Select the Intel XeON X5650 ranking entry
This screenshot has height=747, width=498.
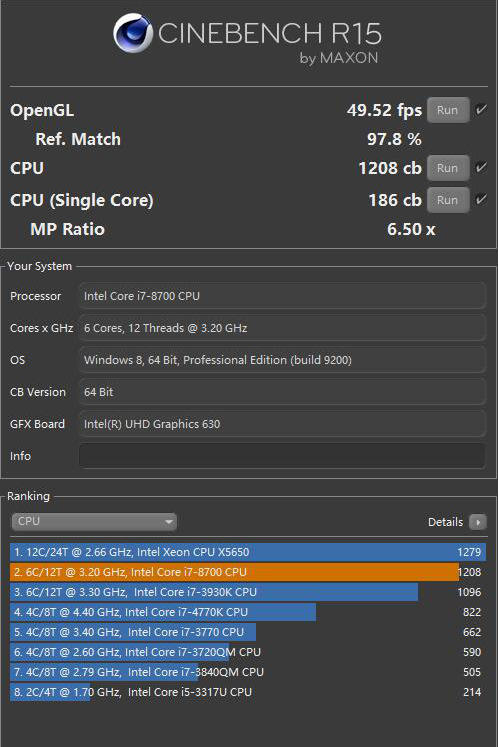pyautogui.click(x=248, y=552)
